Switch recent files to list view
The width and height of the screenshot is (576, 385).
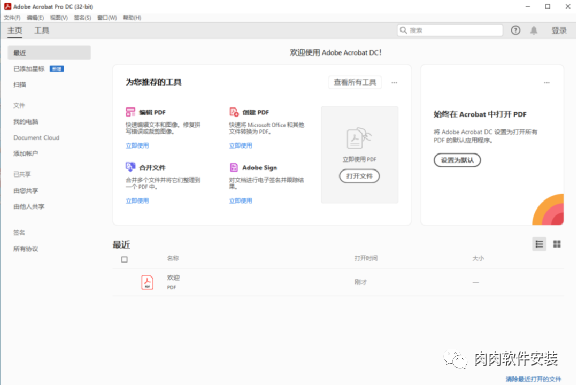pos(539,244)
